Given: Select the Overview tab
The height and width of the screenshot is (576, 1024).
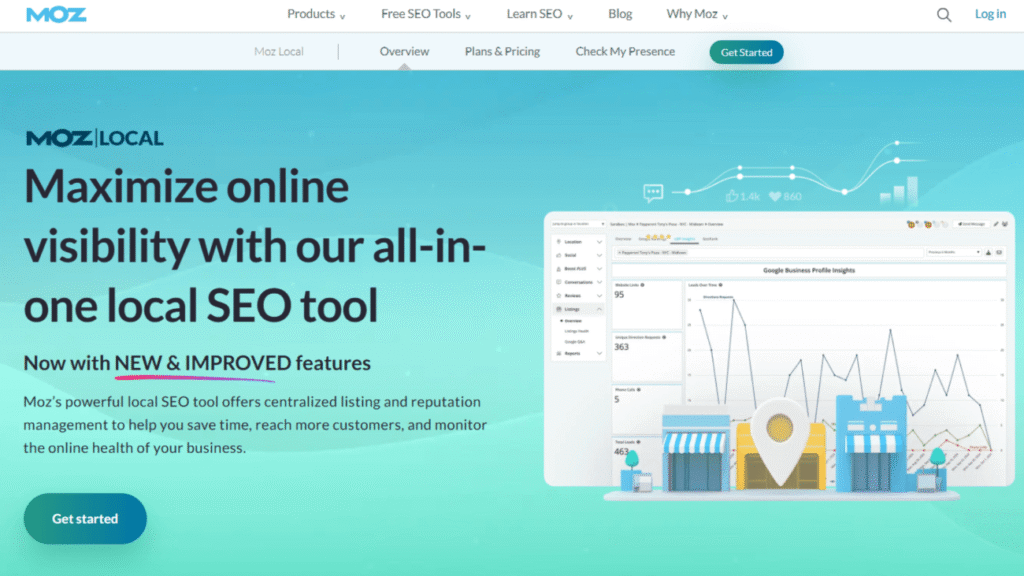Looking at the screenshot, I should (x=404, y=52).
